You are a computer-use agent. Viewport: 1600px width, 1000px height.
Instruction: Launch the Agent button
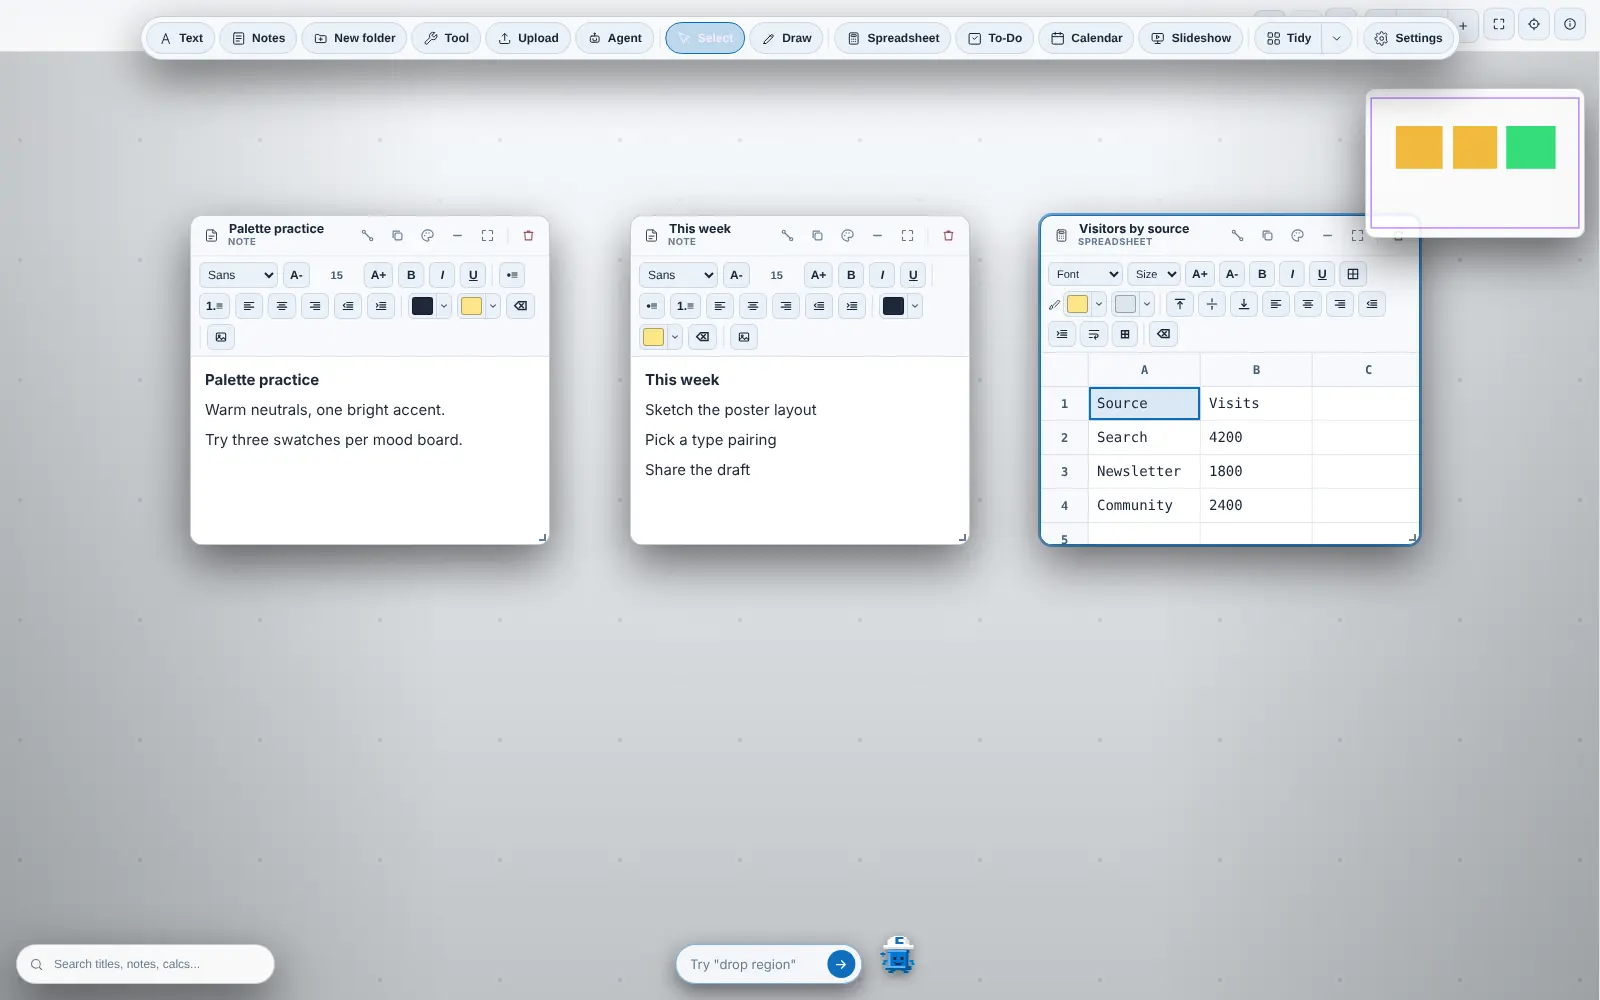coord(615,38)
